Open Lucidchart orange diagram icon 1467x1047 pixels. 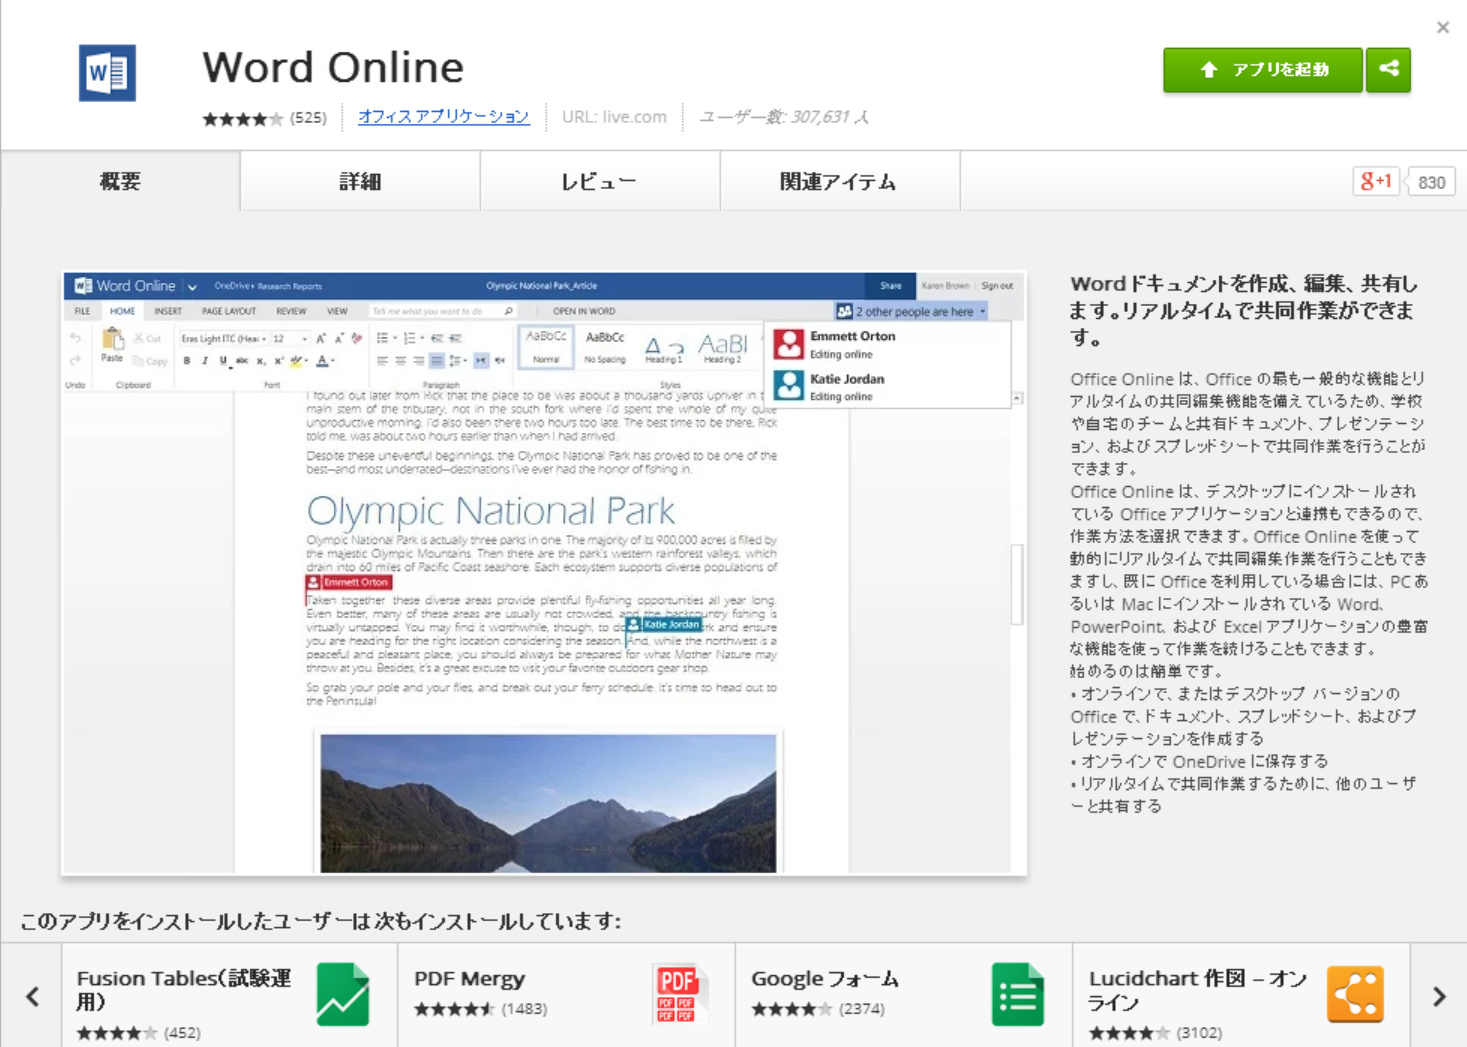[x=1355, y=994]
